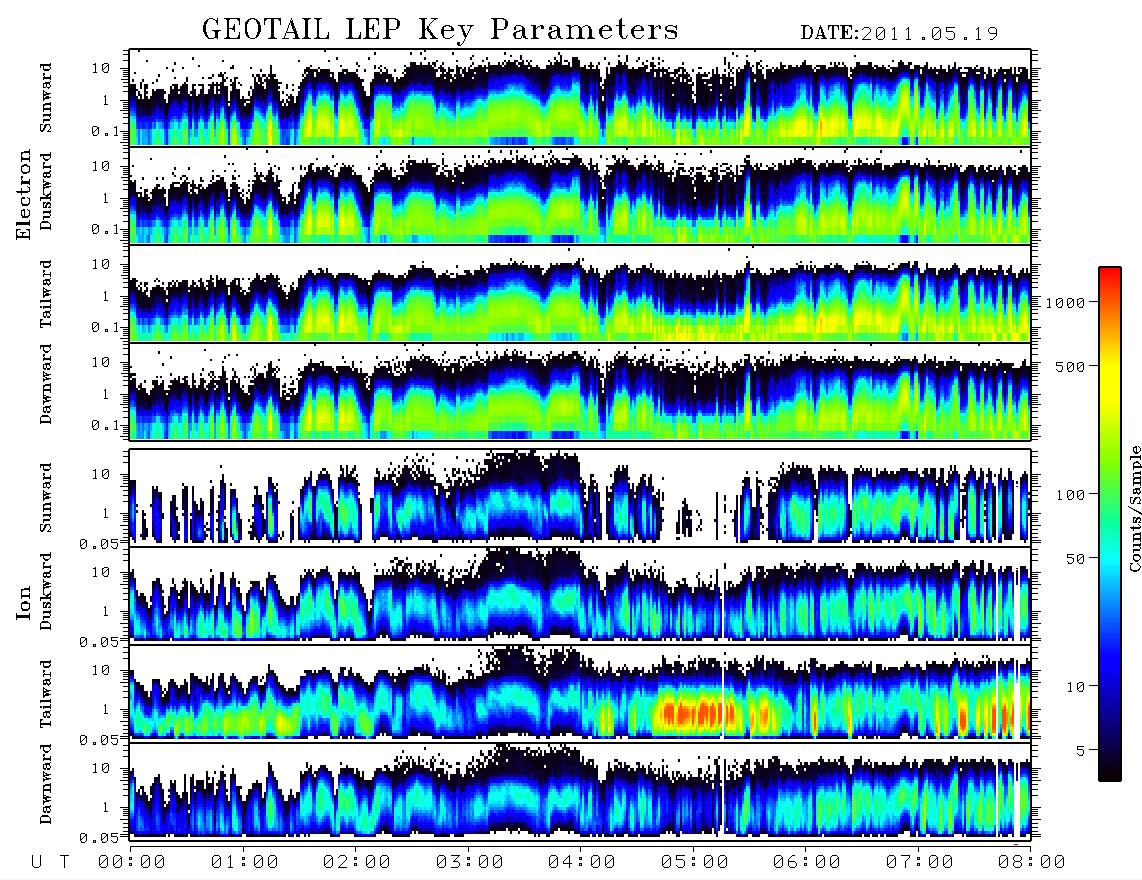This screenshot has width=1142, height=880.
Task: Click the 0.05 tick of Ion Sunward axis
Action: coord(99,544)
